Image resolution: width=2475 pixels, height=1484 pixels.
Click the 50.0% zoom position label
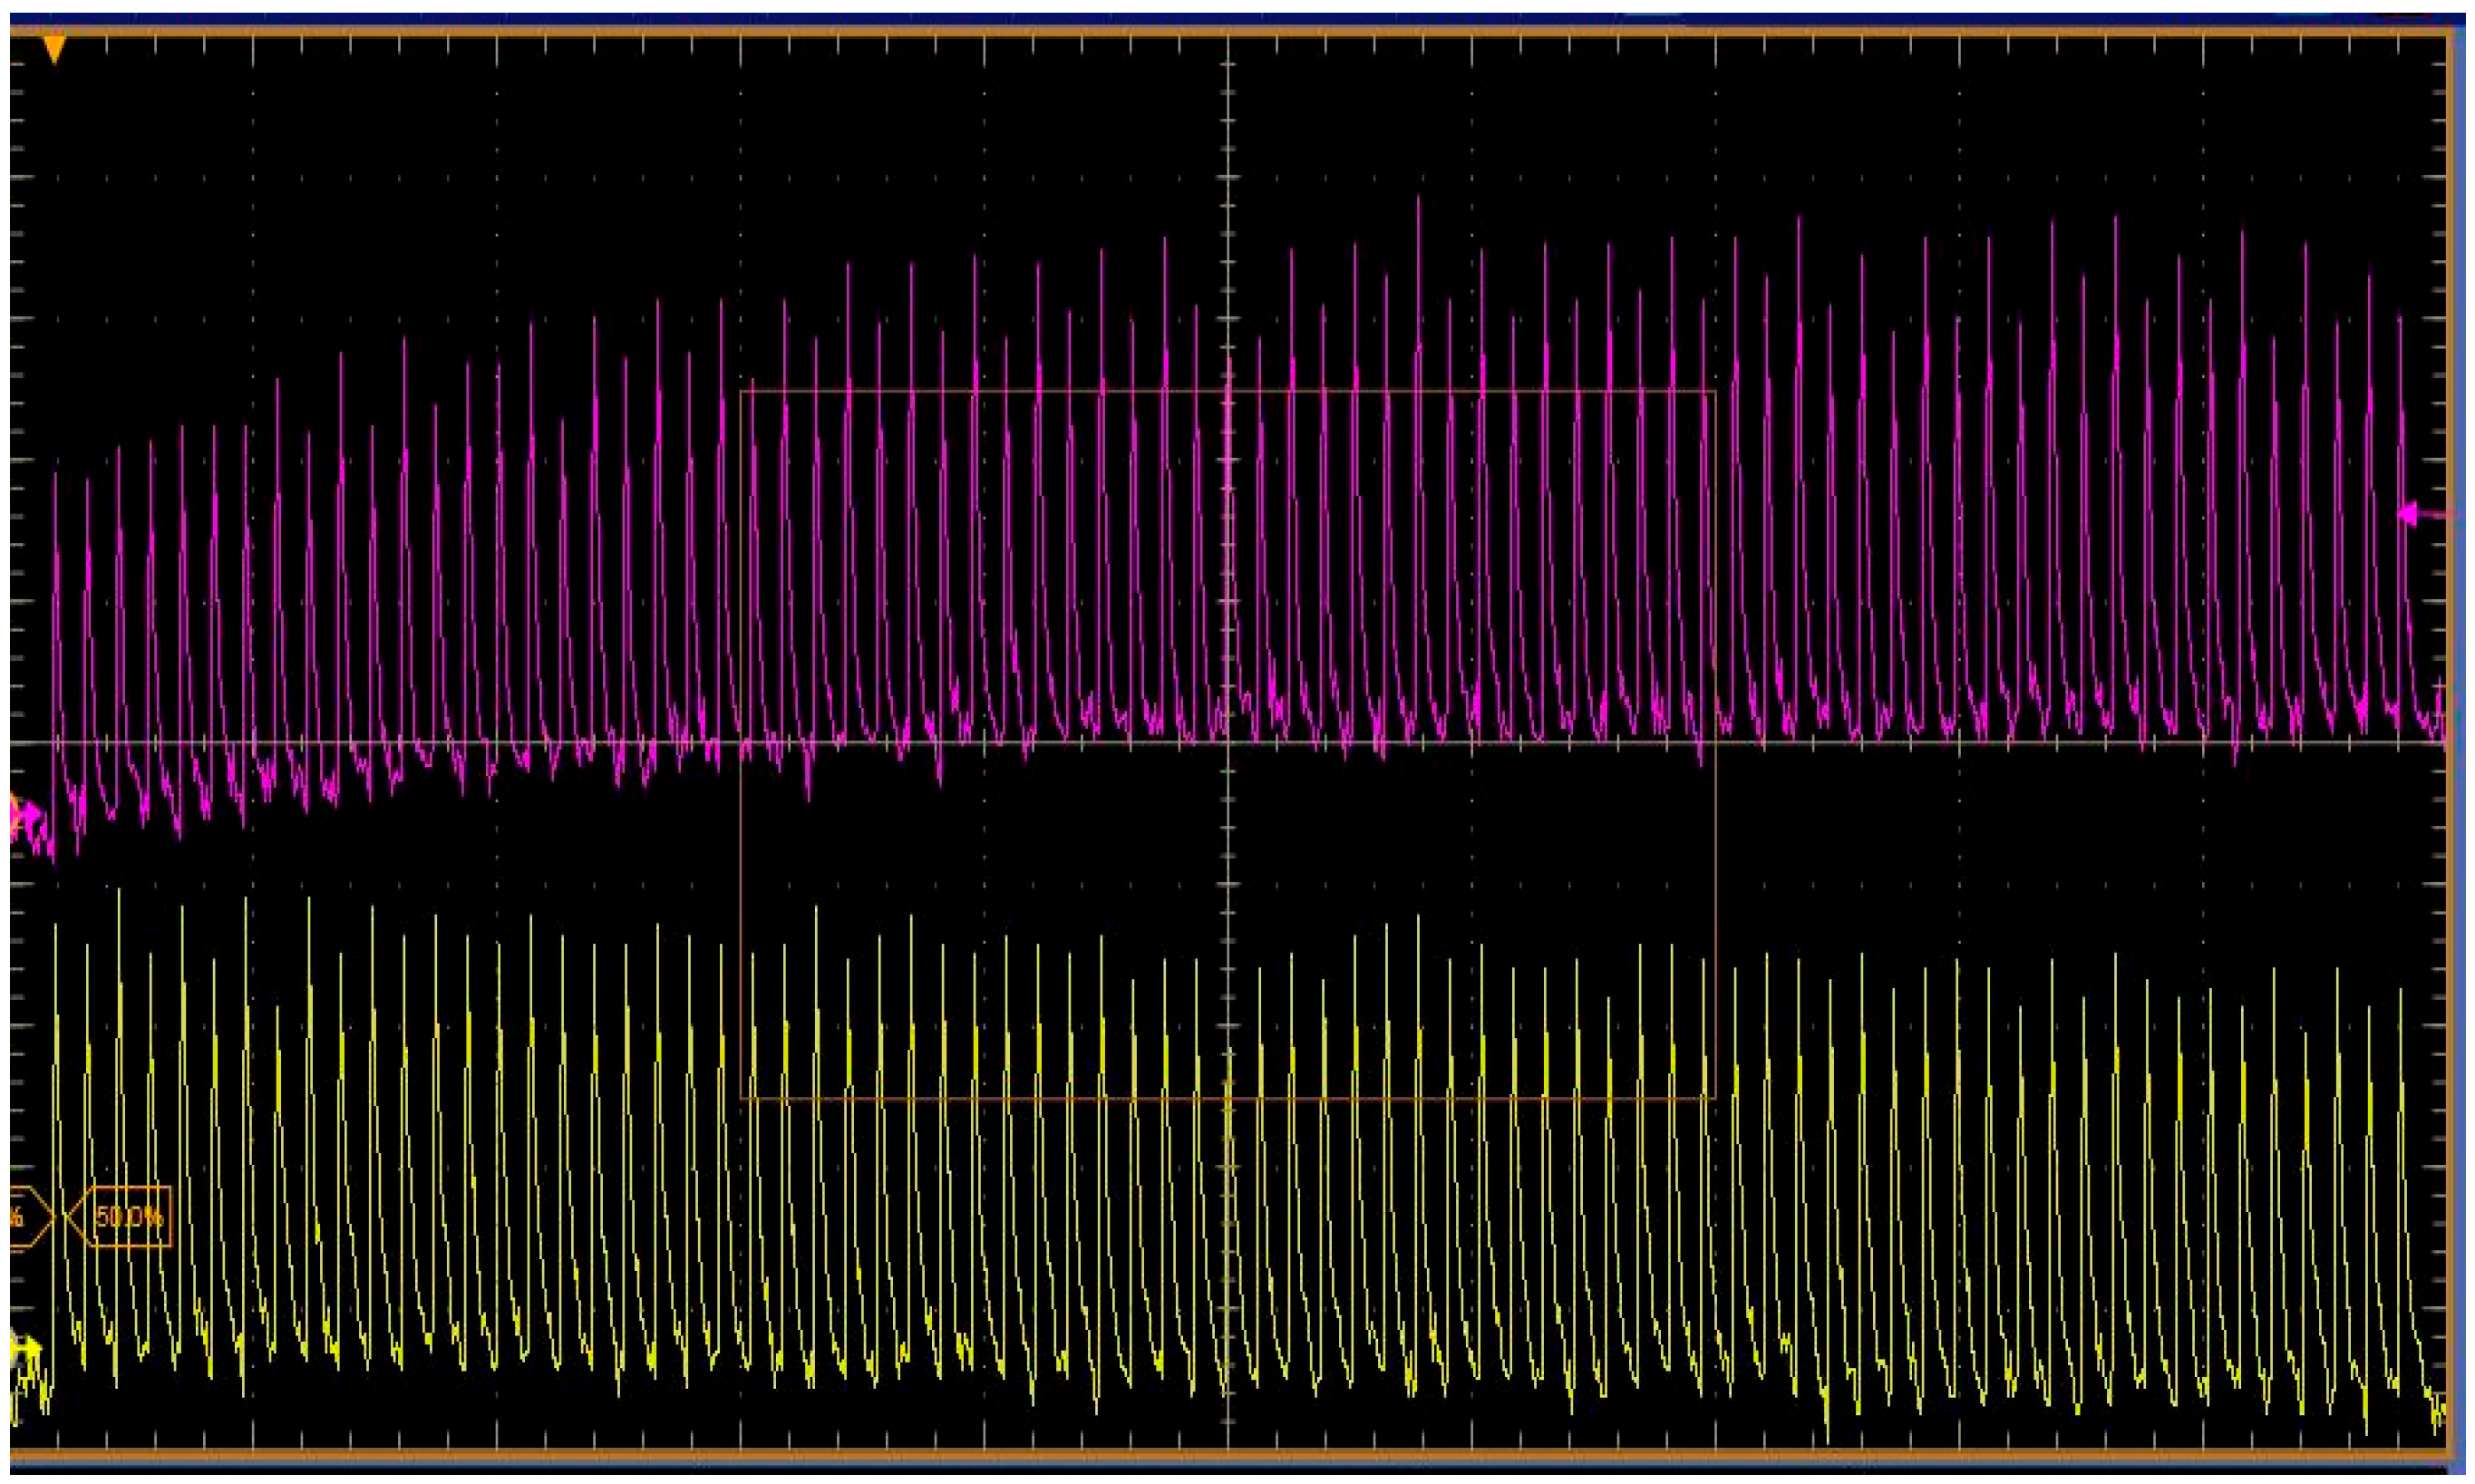click(119, 1217)
